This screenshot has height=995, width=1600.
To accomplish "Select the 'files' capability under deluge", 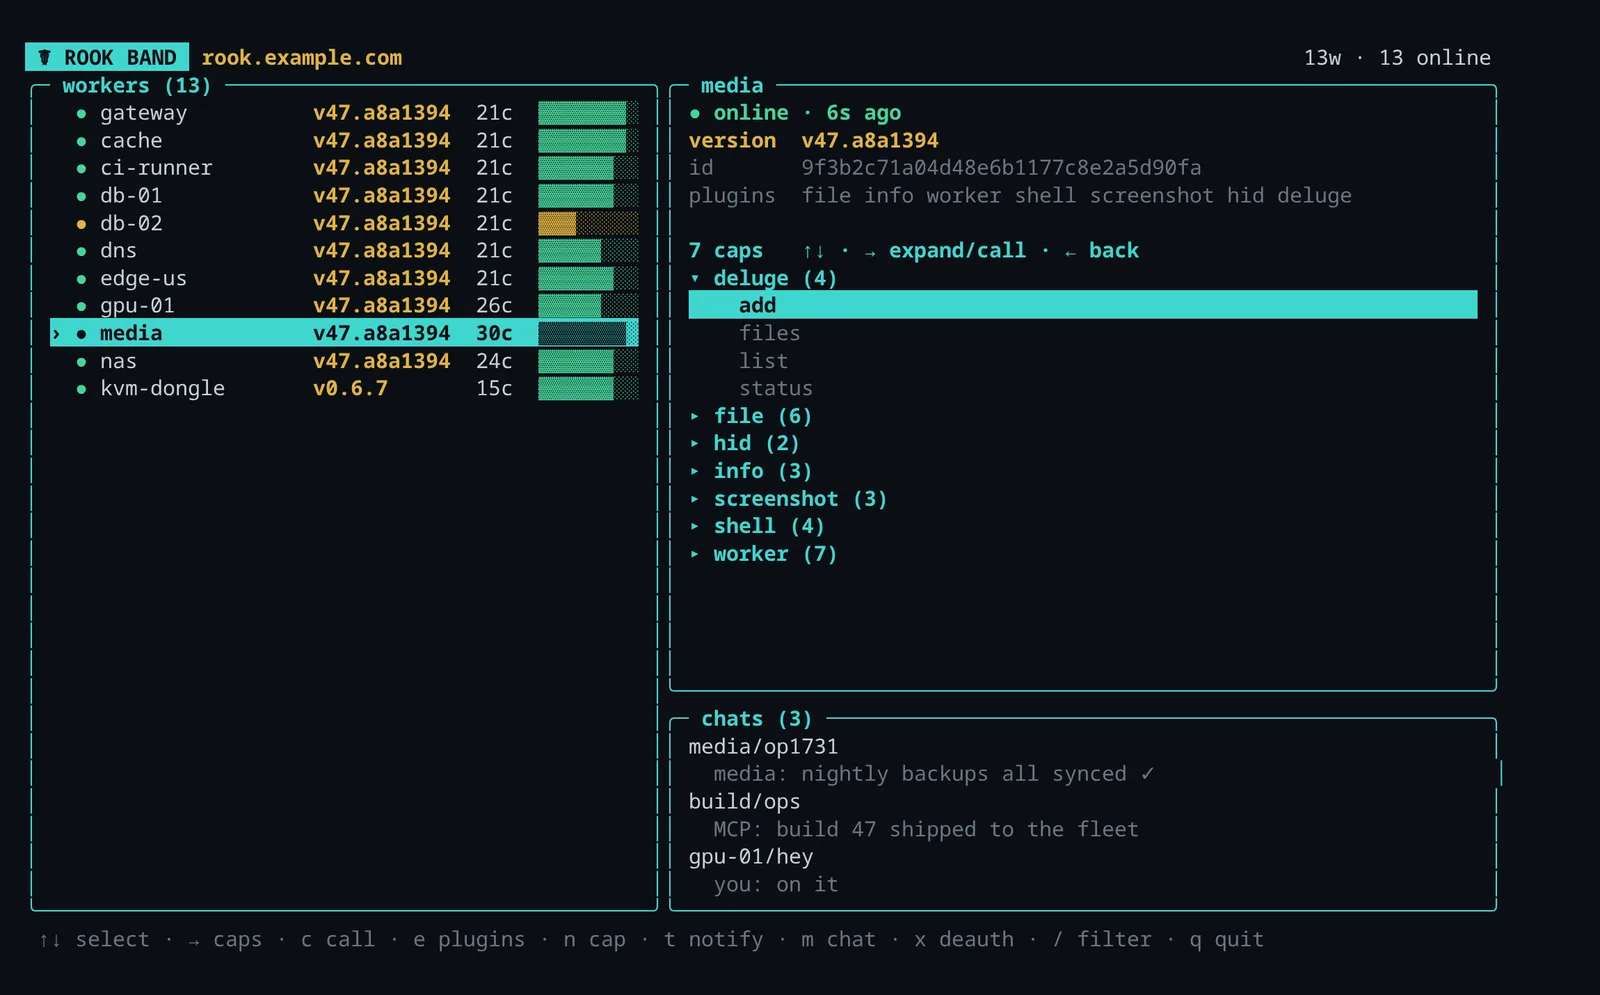I will point(770,333).
